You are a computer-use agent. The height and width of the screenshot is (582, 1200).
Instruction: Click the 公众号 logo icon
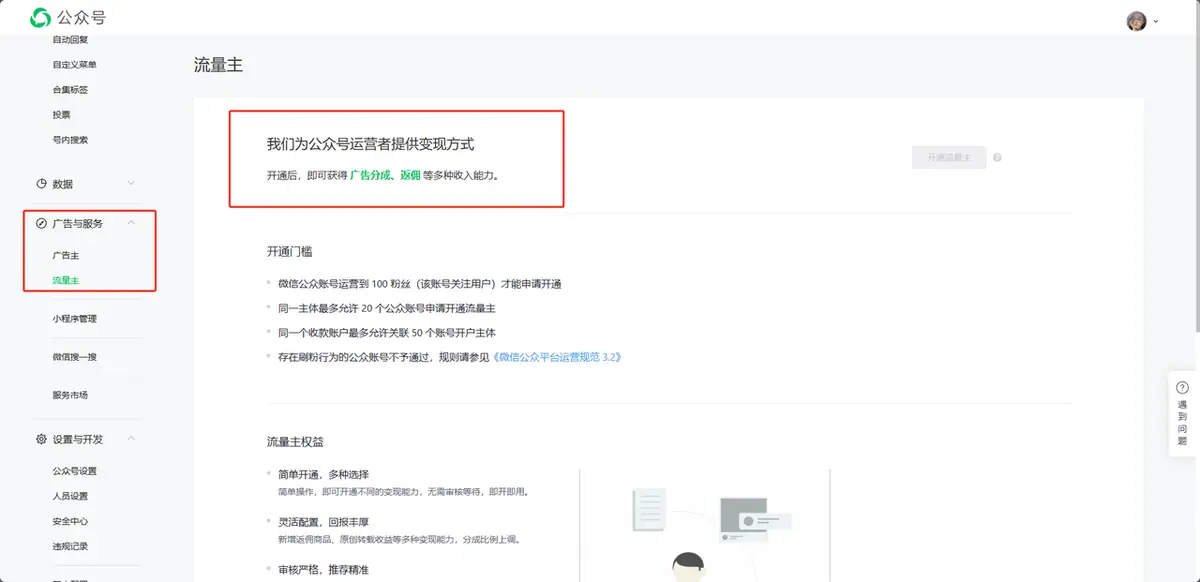(40, 17)
